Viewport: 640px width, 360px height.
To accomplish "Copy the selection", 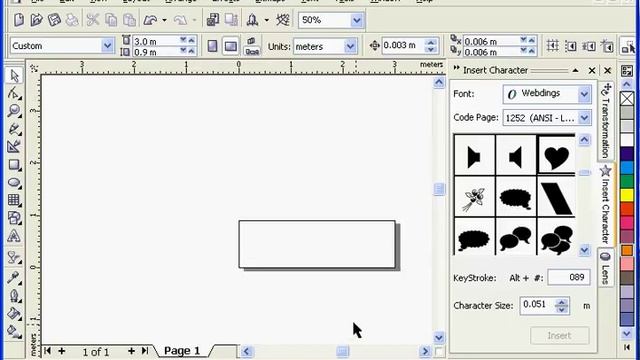I will [x=111, y=20].
